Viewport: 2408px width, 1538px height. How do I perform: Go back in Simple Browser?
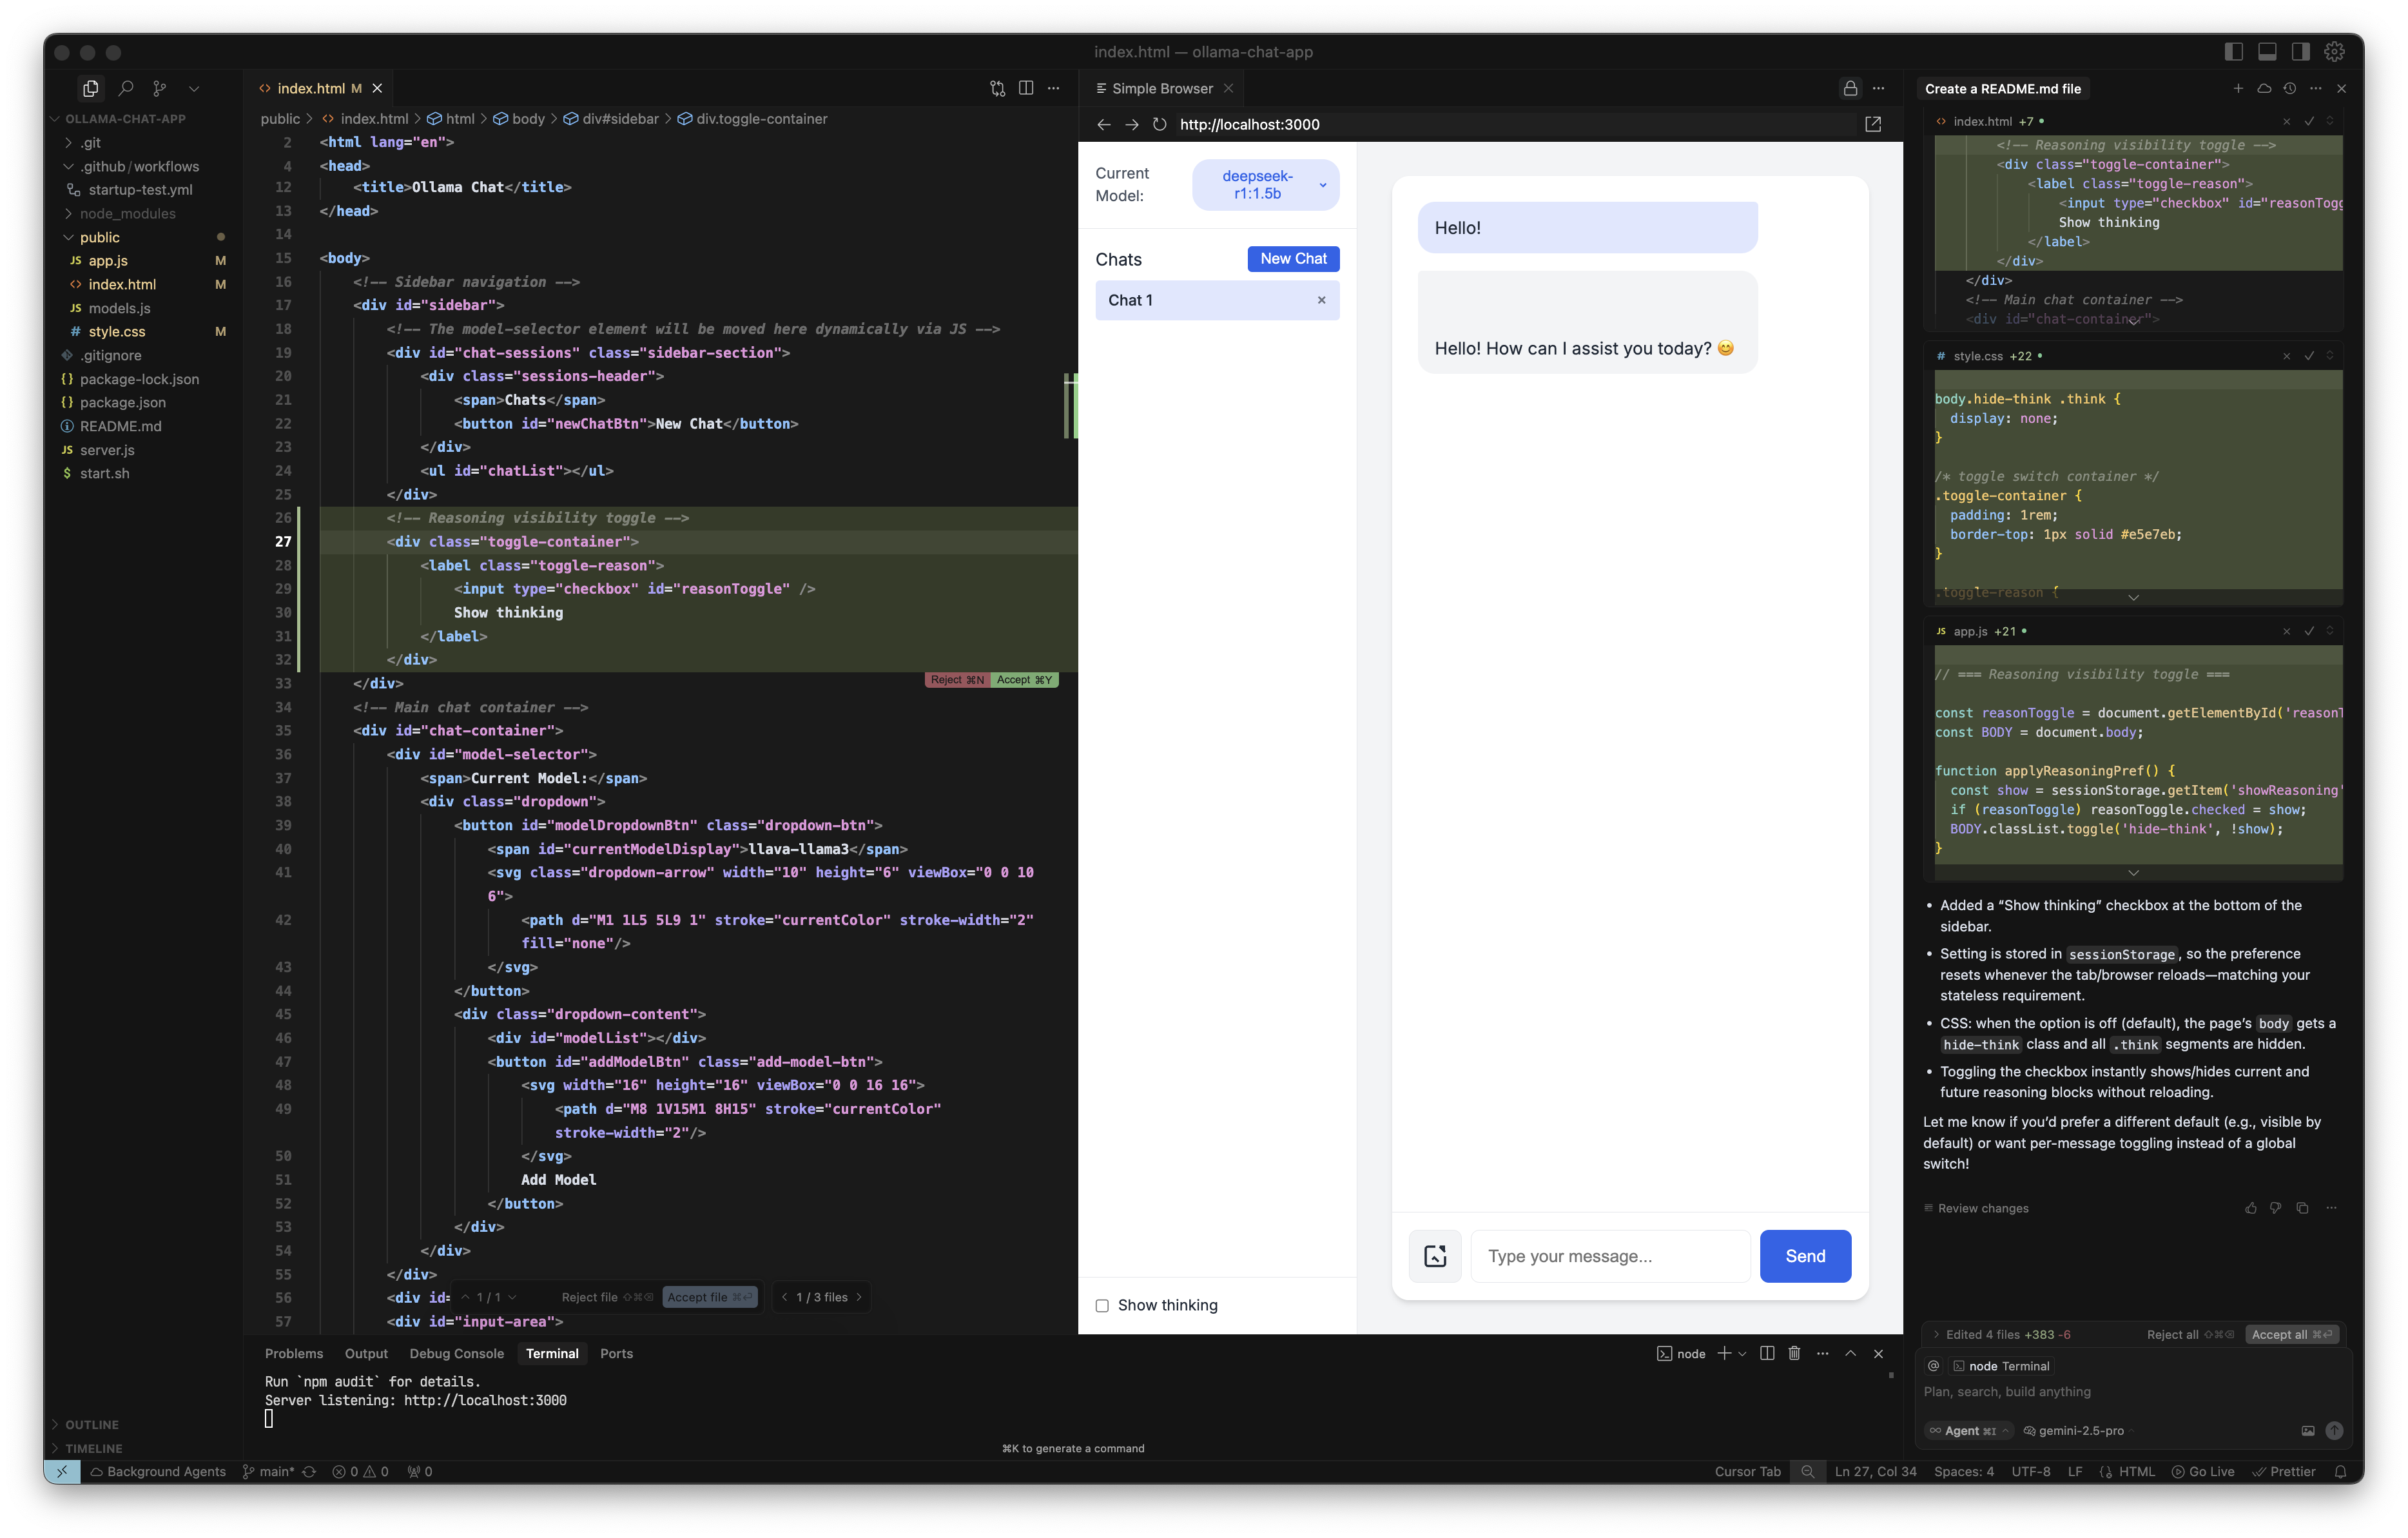[1103, 124]
